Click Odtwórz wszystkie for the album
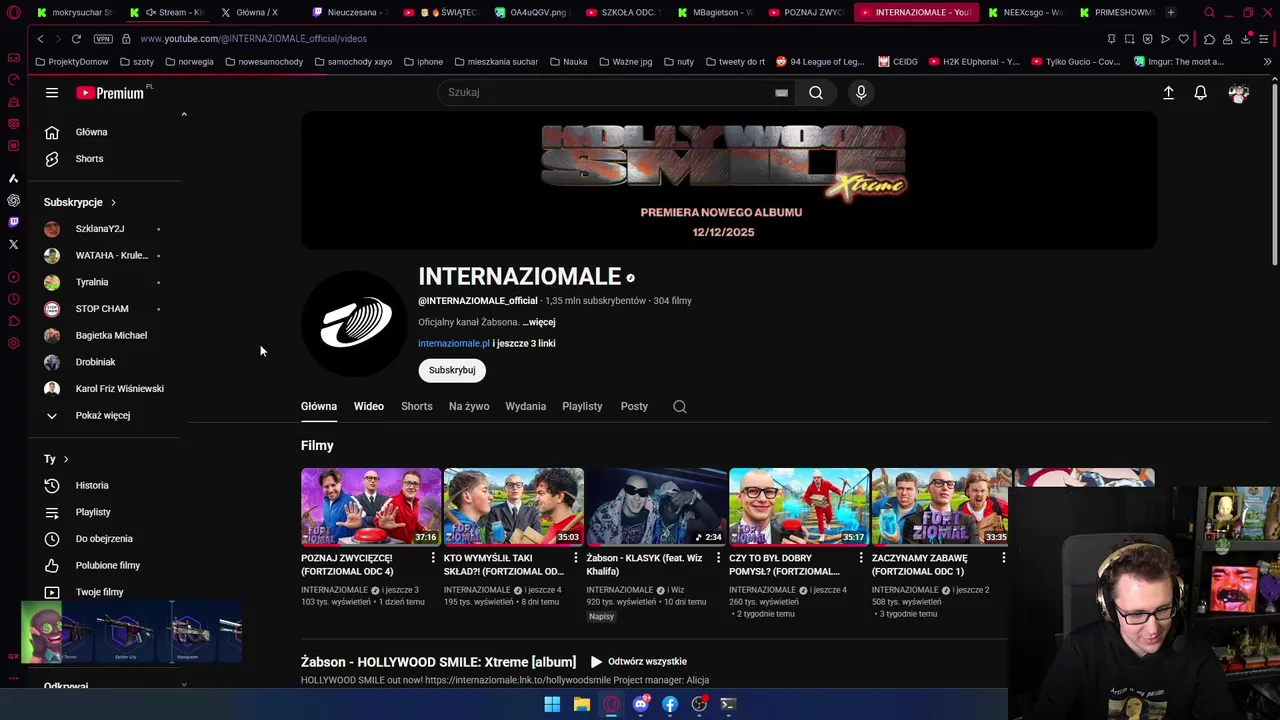1280x720 pixels. (638, 662)
